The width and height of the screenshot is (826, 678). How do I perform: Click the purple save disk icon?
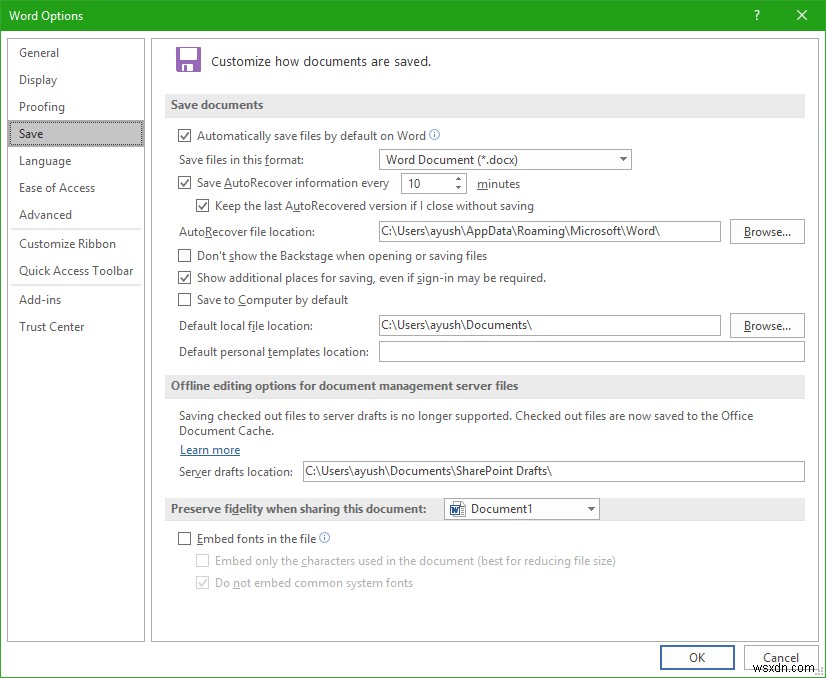pyautogui.click(x=189, y=60)
